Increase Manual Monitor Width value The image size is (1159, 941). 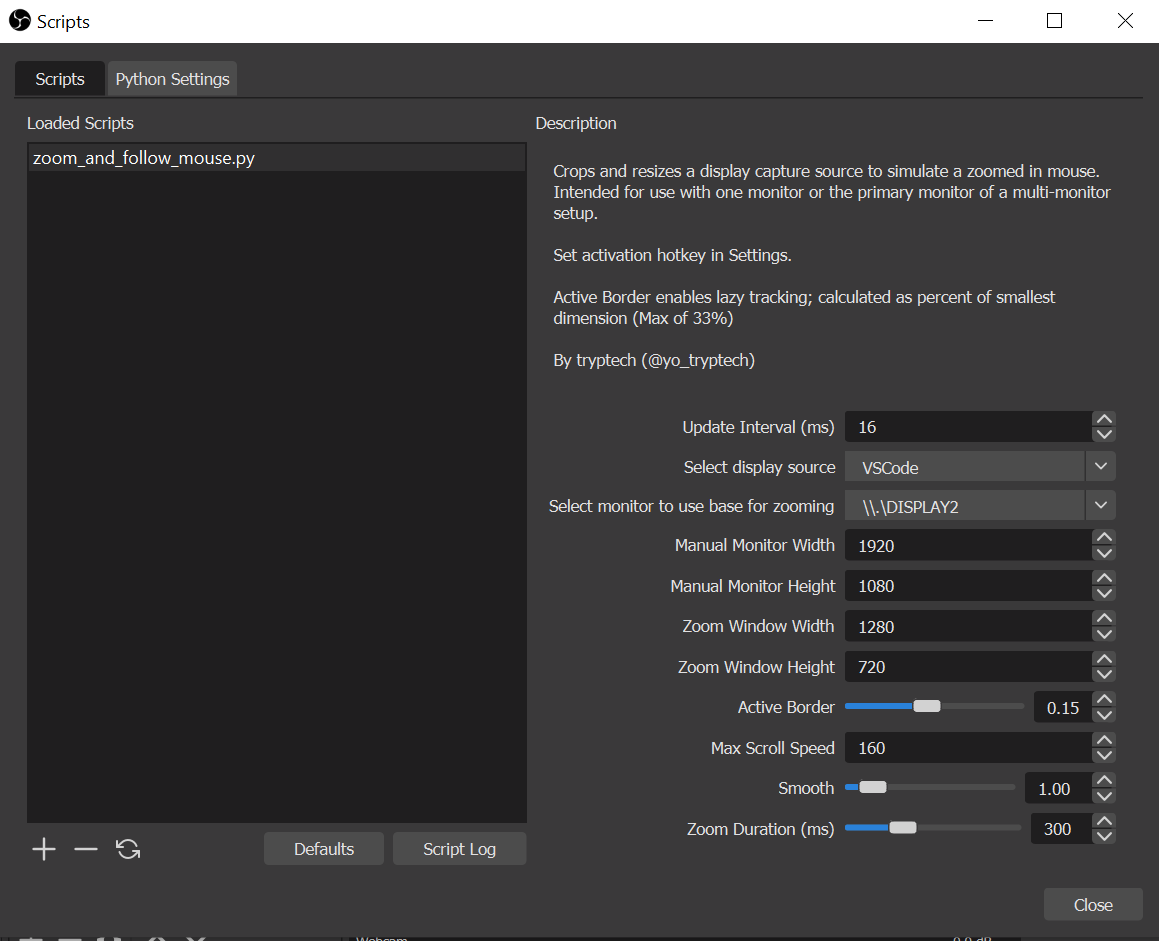tap(1104, 537)
